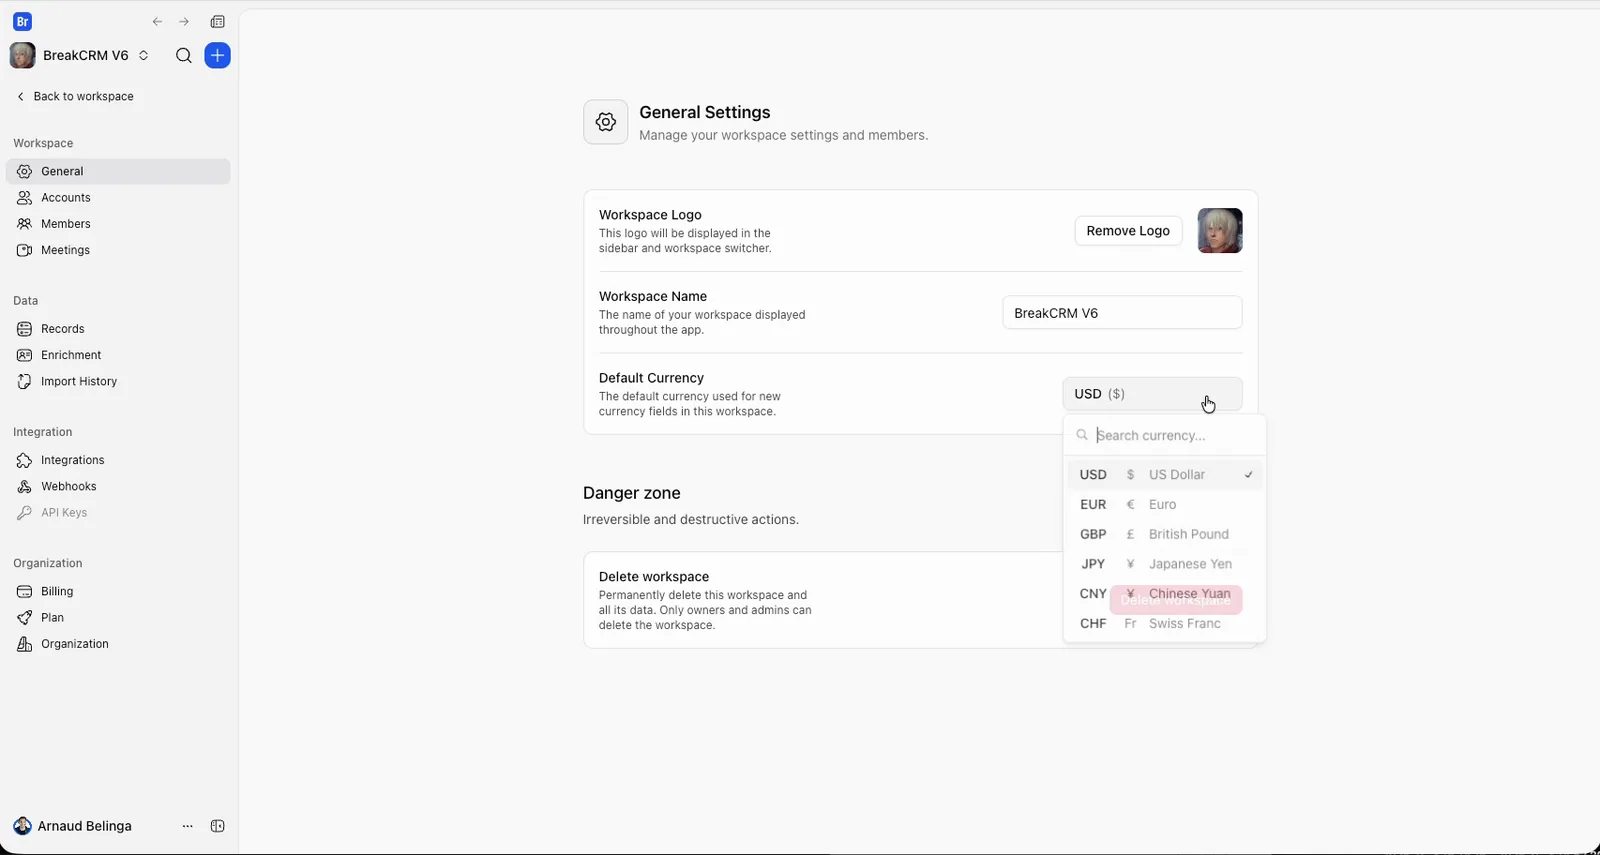This screenshot has height=855, width=1600.
Task: Click the blue Br app logo
Action: [x=22, y=21]
